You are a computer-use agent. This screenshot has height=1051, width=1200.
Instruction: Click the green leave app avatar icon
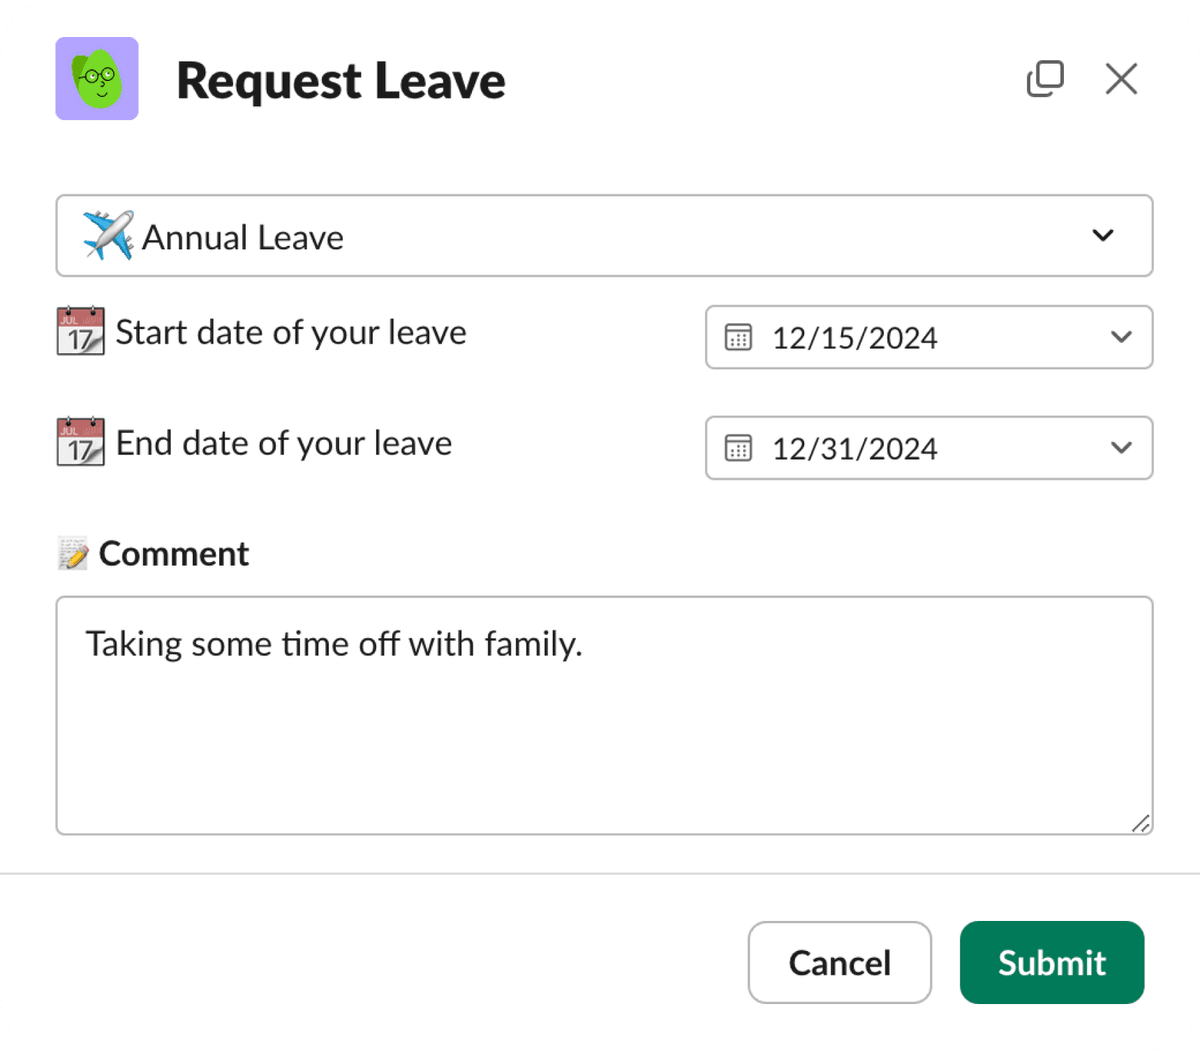coord(96,78)
